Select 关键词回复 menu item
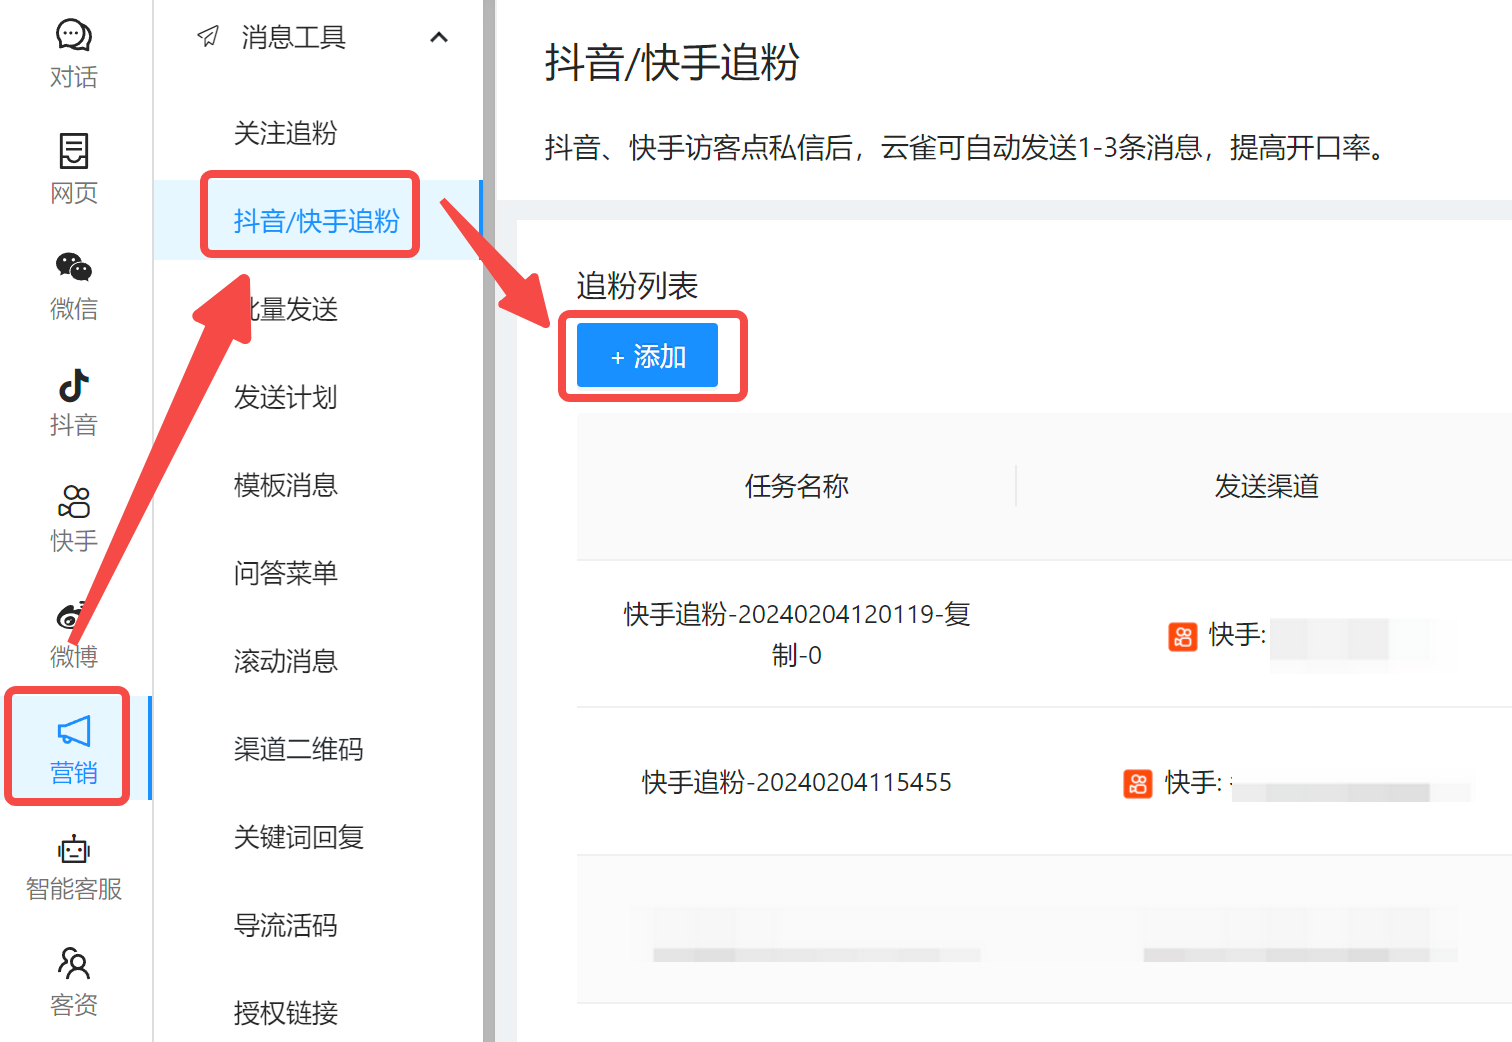 298,837
